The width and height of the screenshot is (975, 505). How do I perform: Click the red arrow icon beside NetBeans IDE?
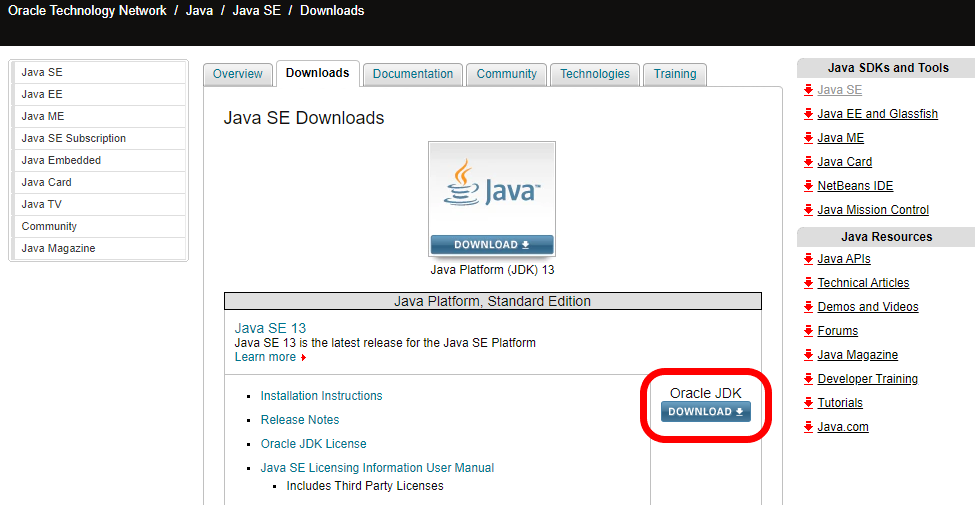pos(808,186)
